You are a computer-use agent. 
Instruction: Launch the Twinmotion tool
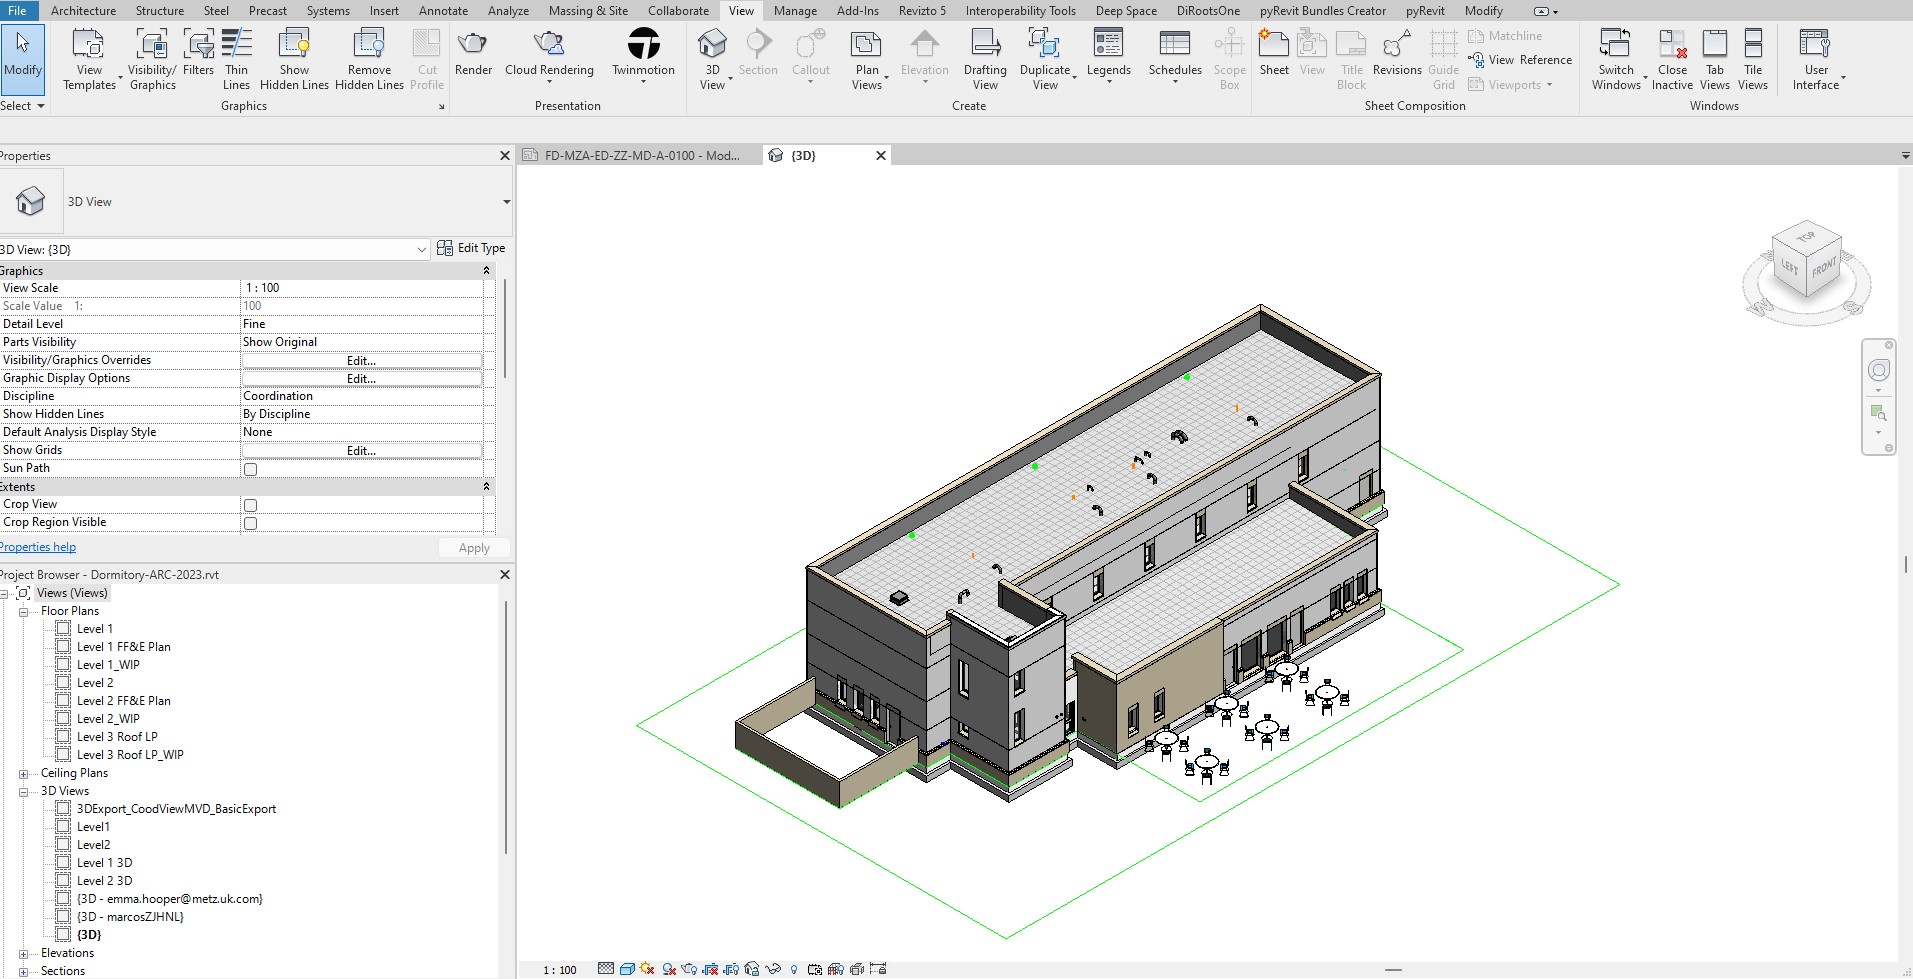coord(643,52)
